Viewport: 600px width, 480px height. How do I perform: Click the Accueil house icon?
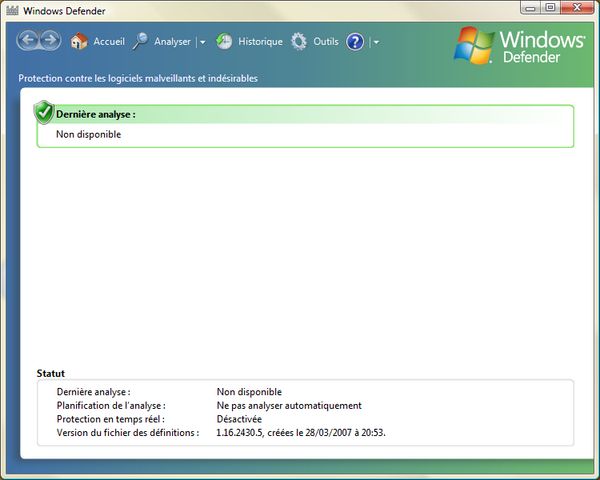[79, 42]
